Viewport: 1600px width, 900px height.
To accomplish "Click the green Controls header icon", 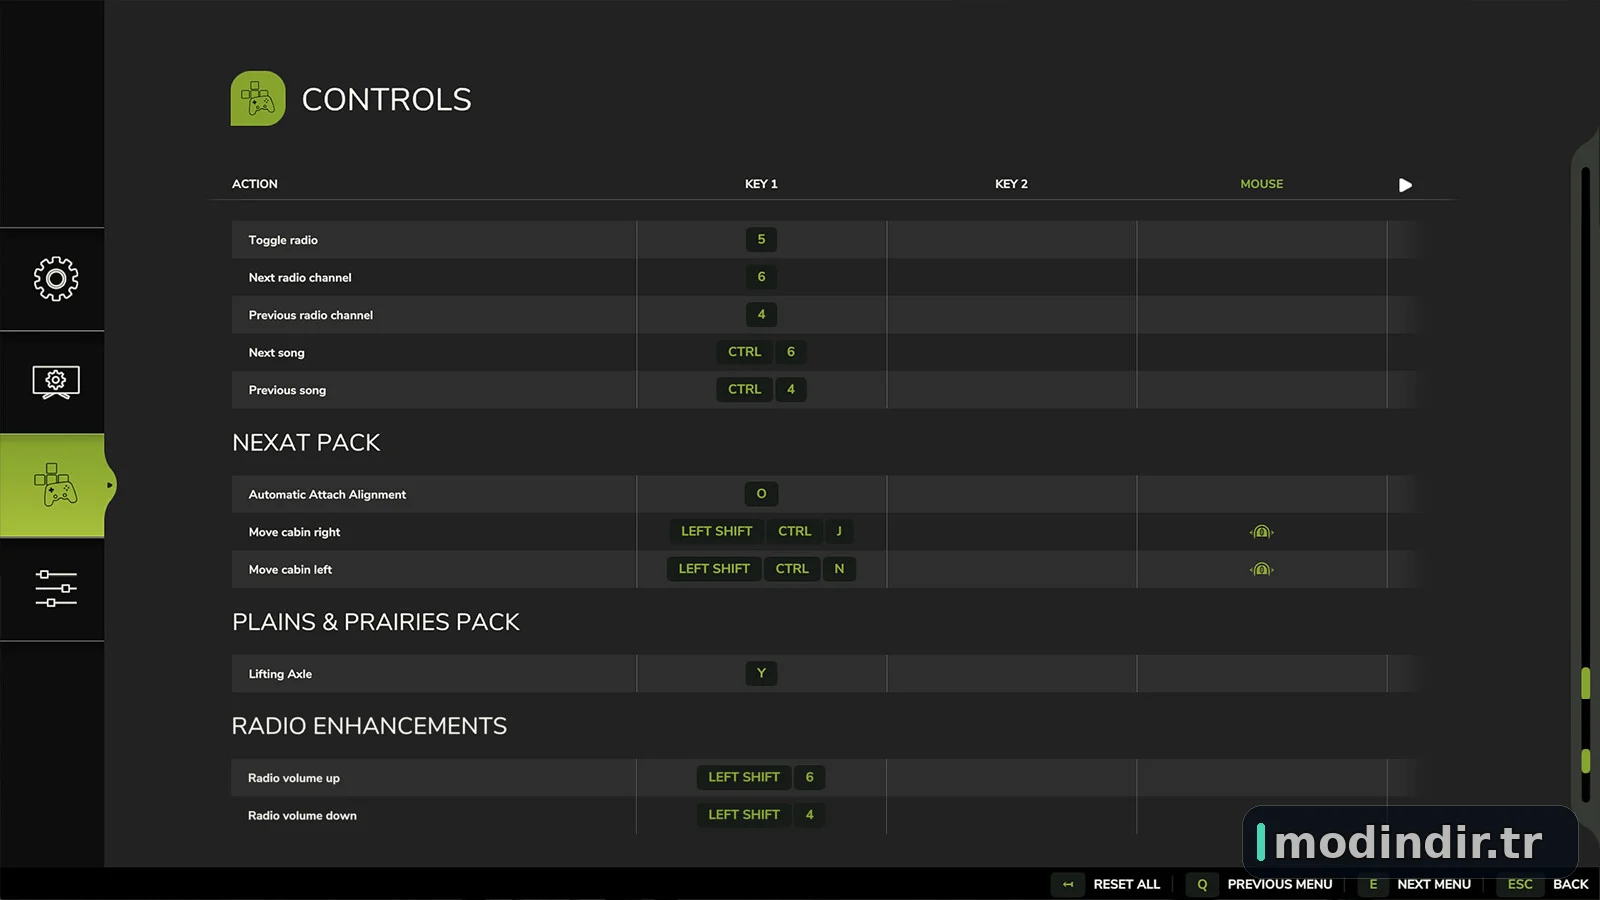I will 258,98.
